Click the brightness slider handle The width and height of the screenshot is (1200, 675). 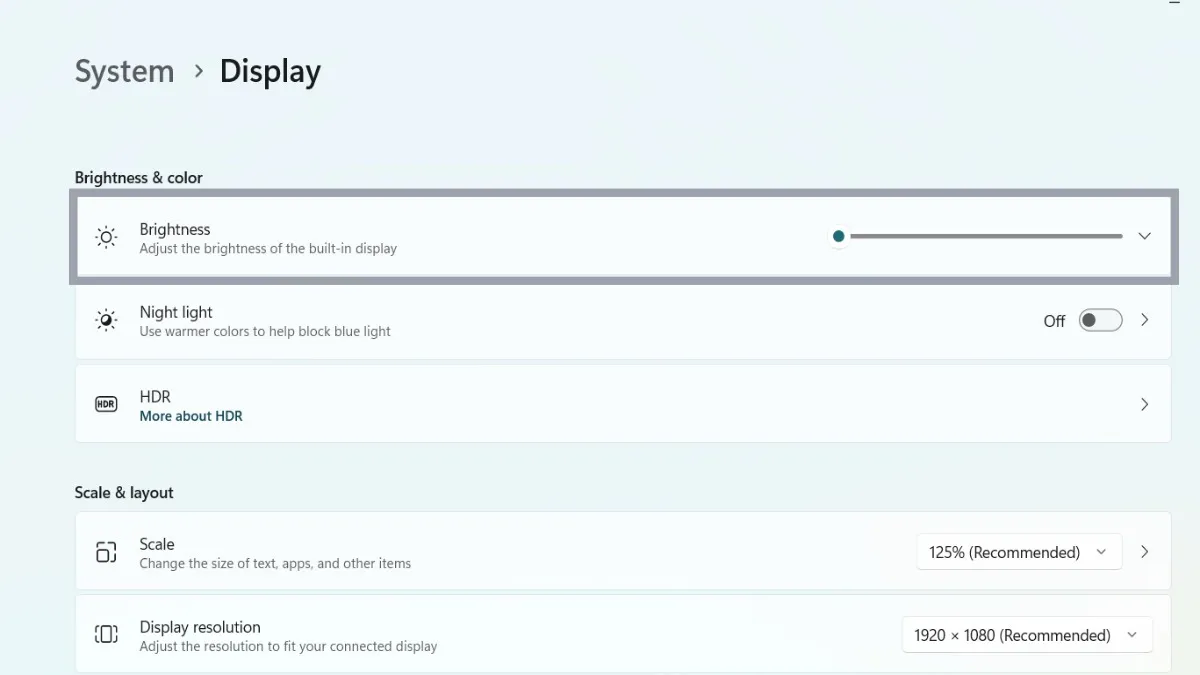[x=838, y=236]
